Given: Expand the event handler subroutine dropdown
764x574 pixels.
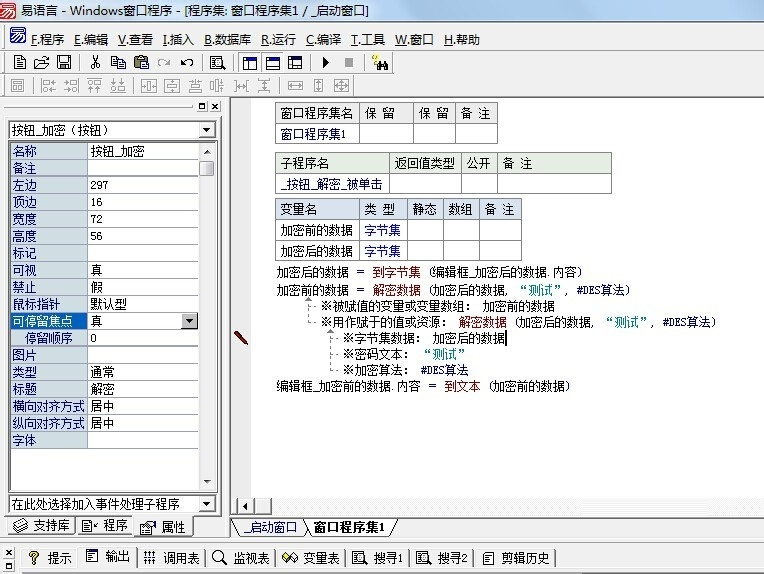Looking at the screenshot, I should 207,503.
